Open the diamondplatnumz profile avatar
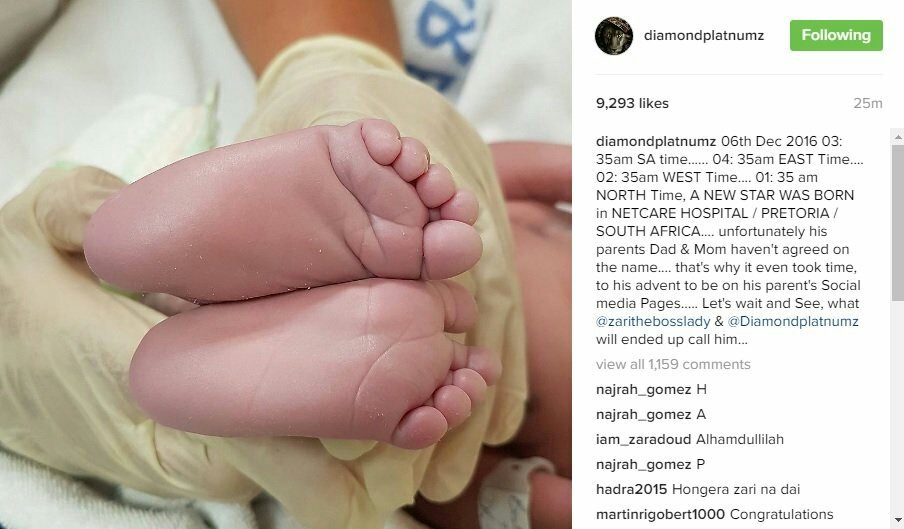Viewport: 904px width, 529px height. pyautogui.click(x=613, y=36)
